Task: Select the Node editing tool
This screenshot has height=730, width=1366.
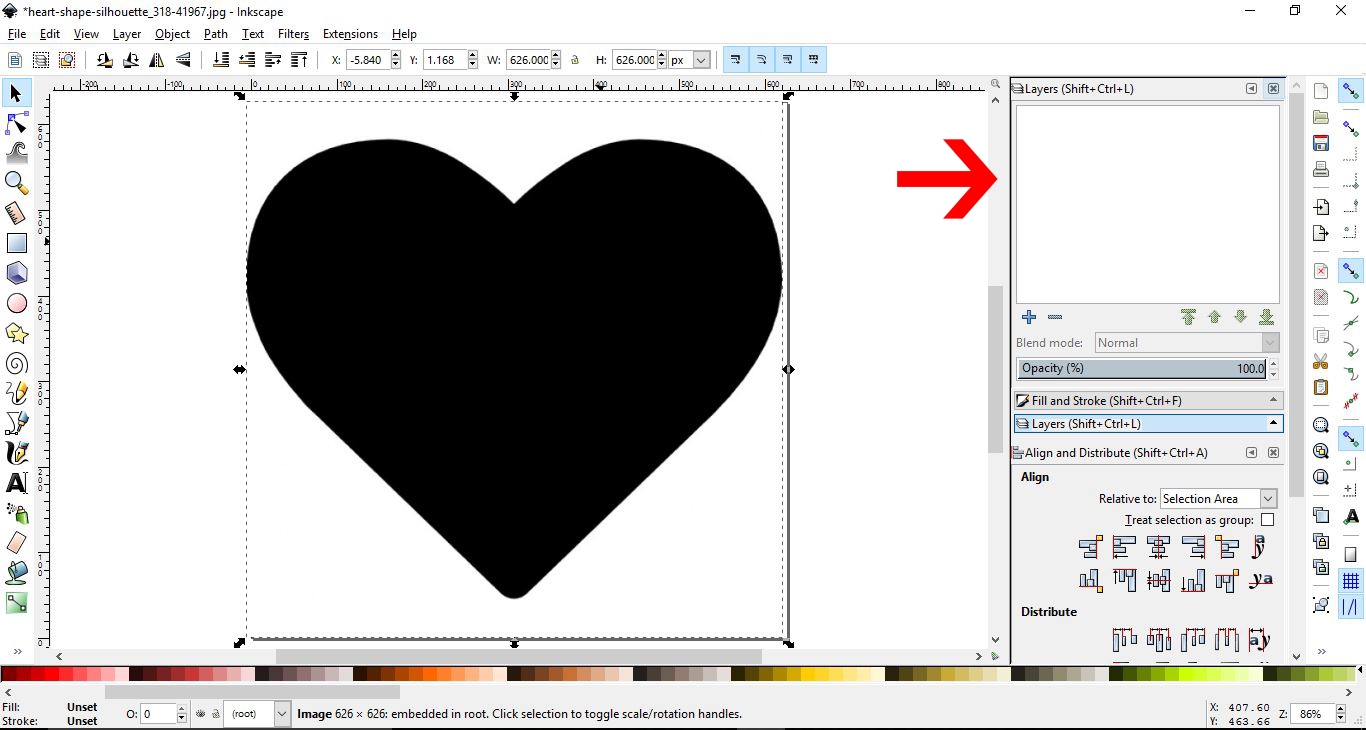Action: coord(16,123)
